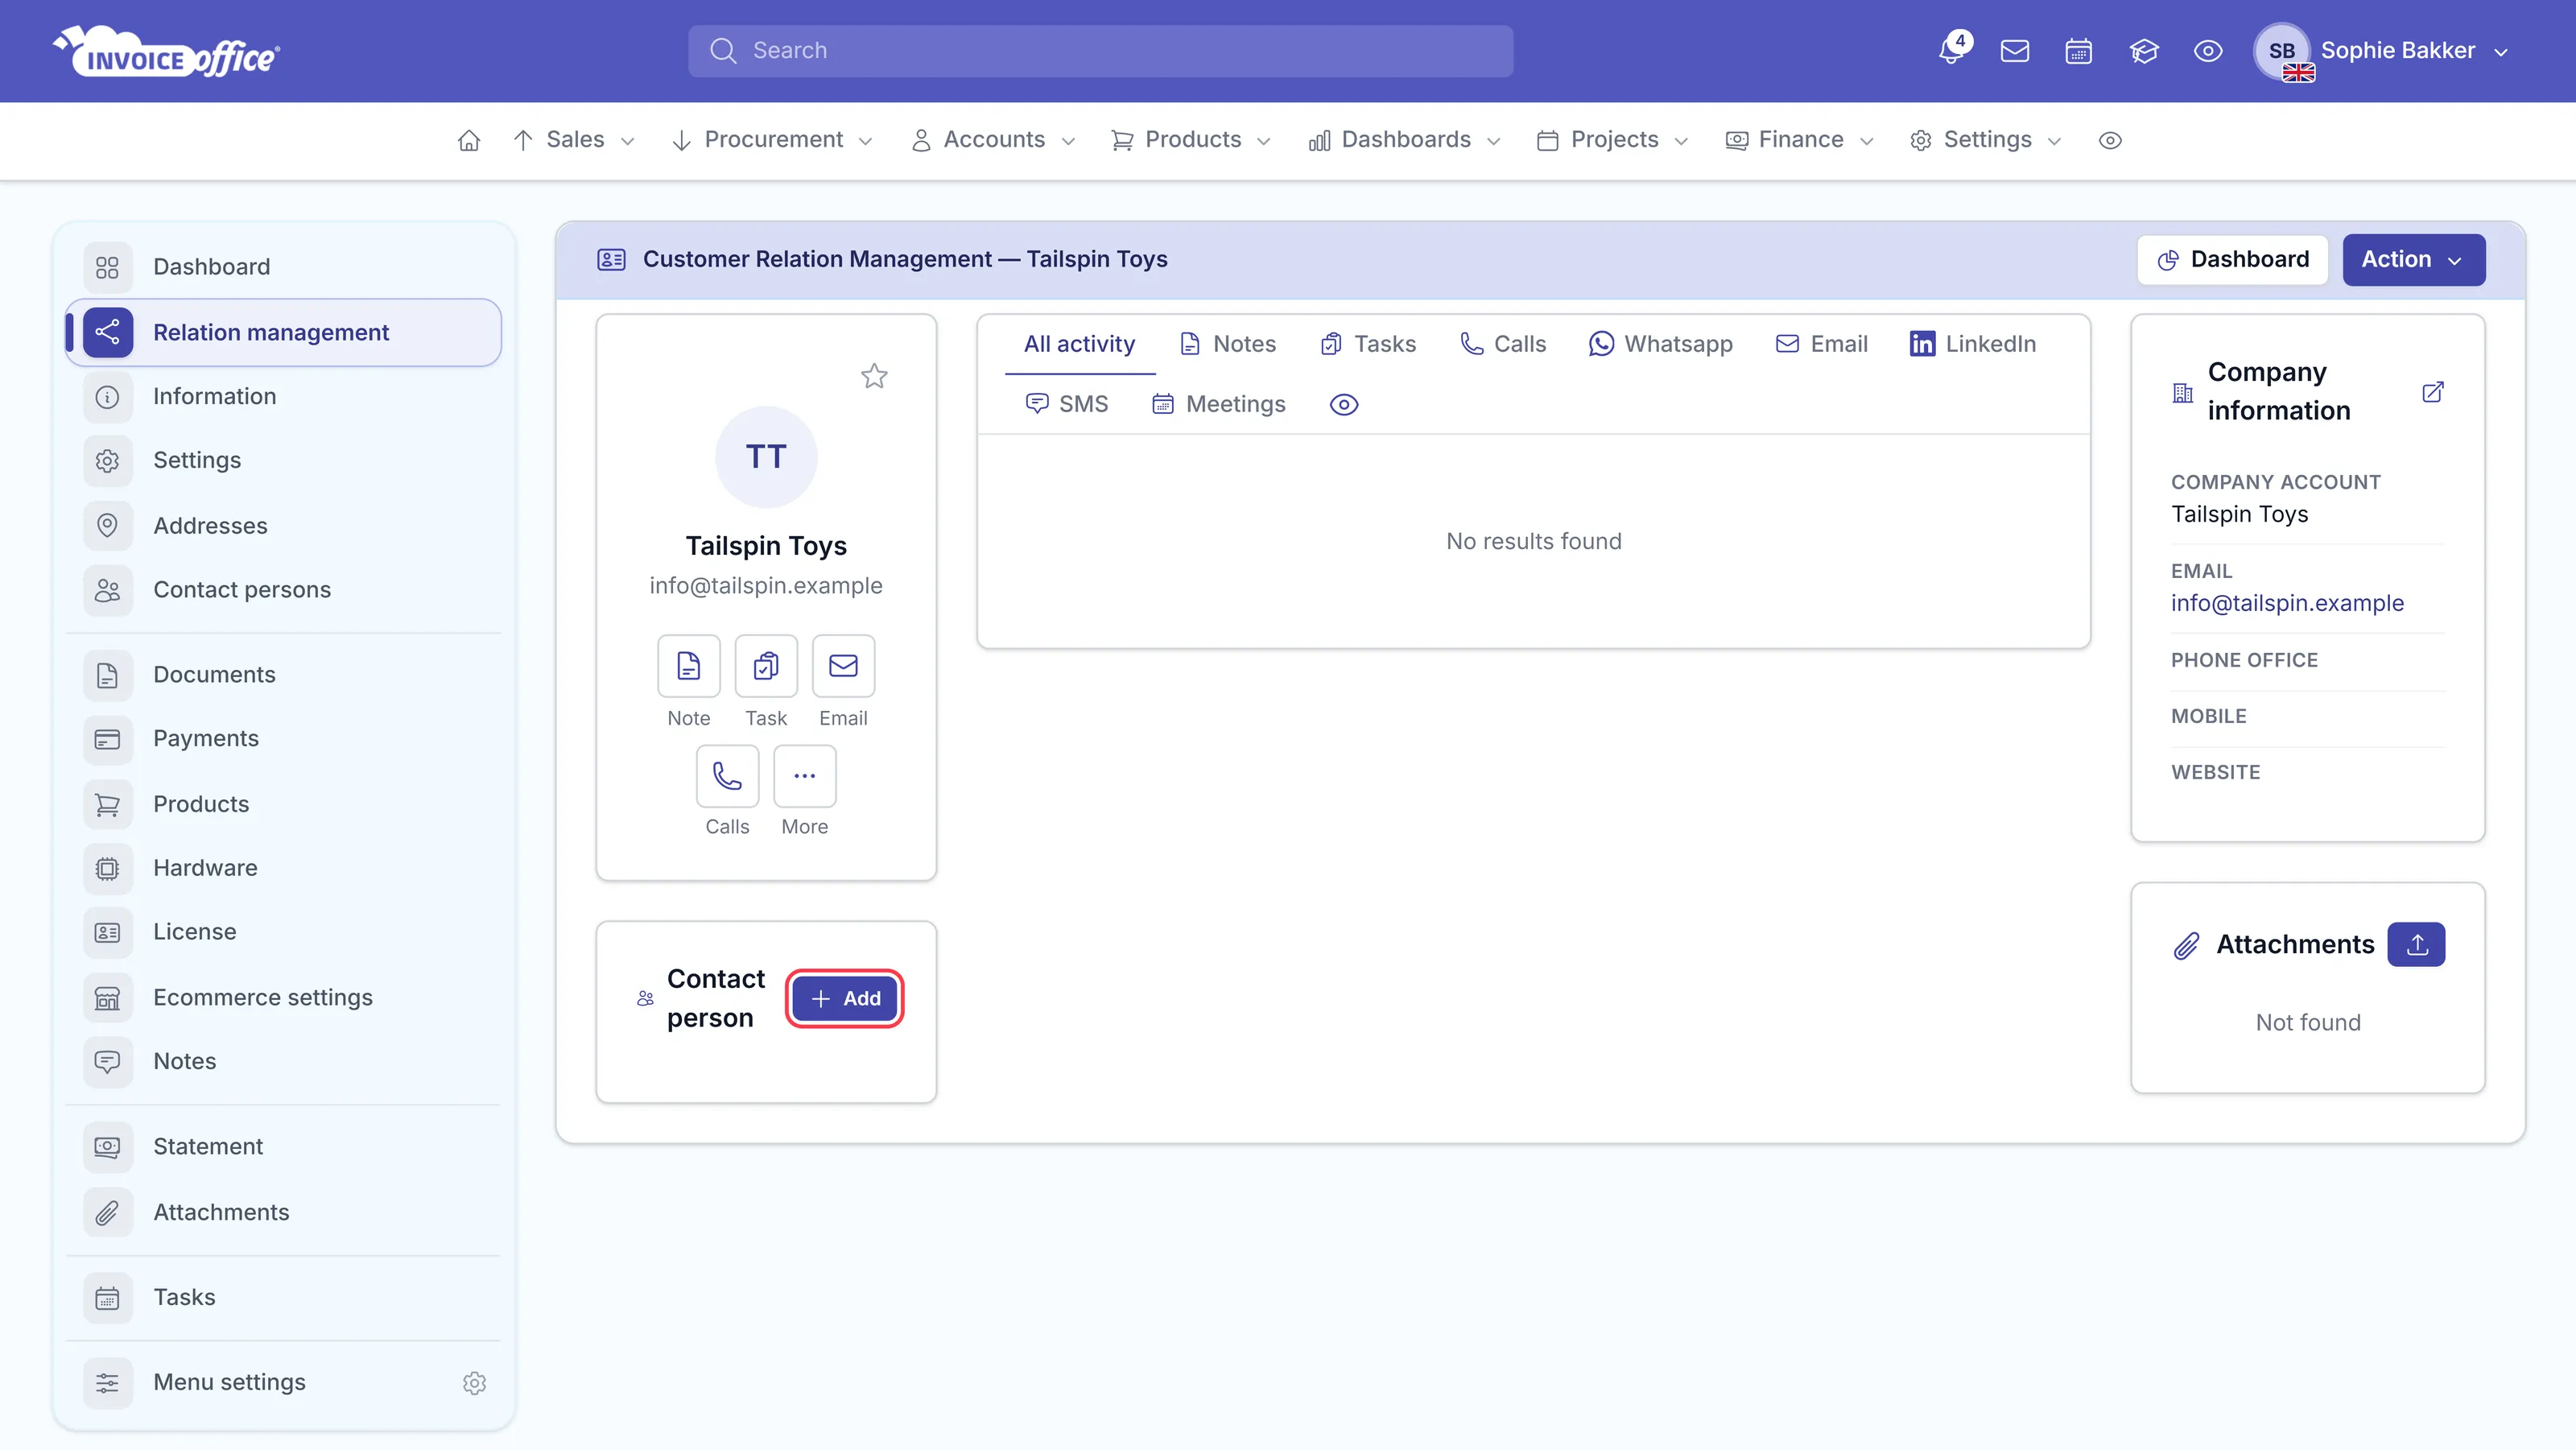Go to home icon in navigation
This screenshot has width=2576, height=1450.
[469, 140]
